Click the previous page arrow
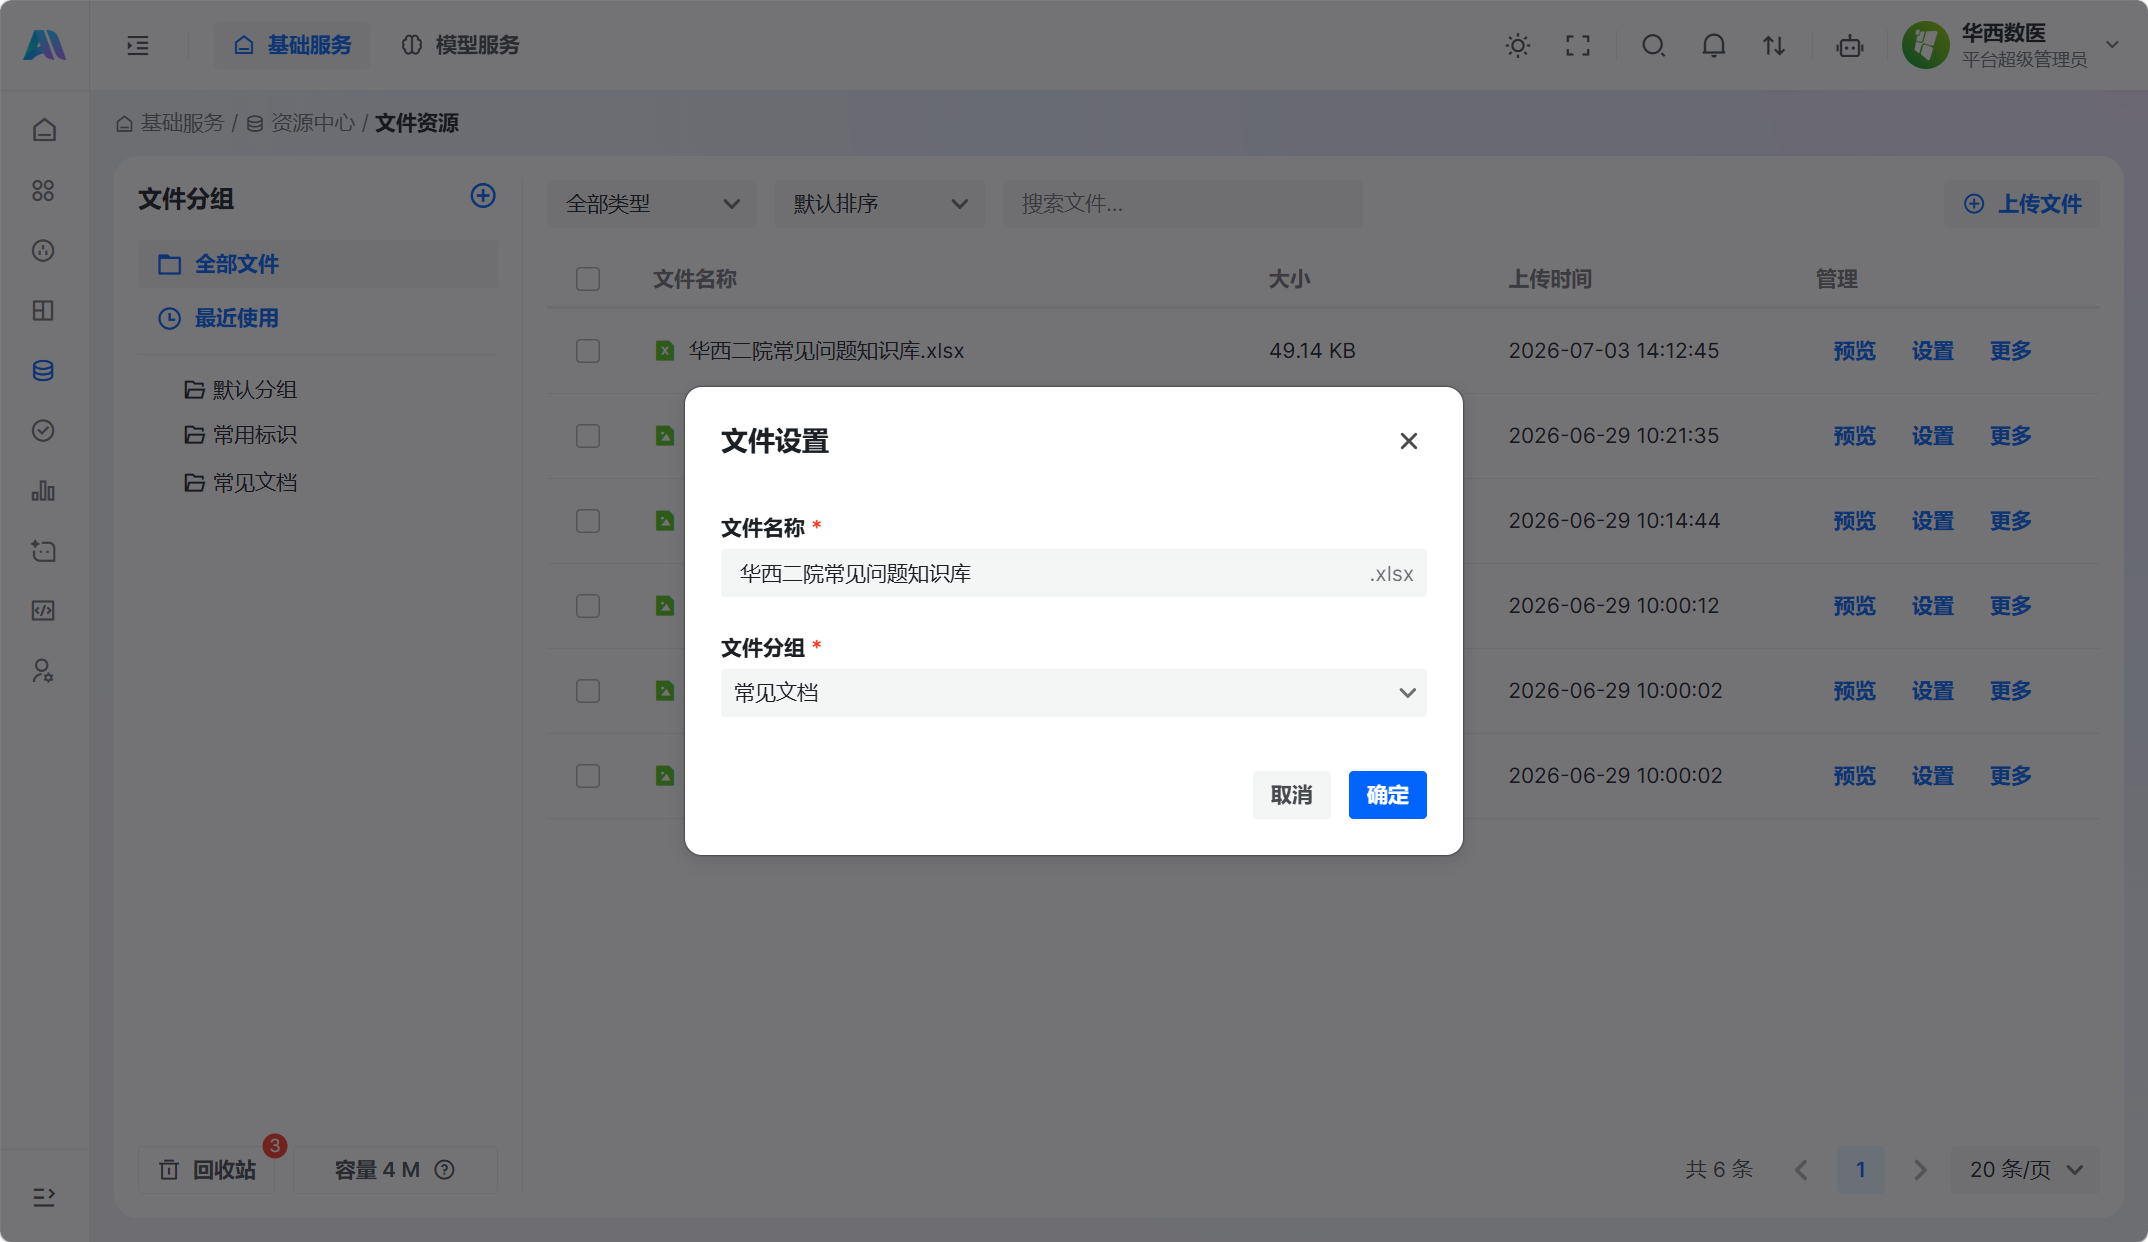Image resolution: width=2148 pixels, height=1242 pixels. 1801,1169
